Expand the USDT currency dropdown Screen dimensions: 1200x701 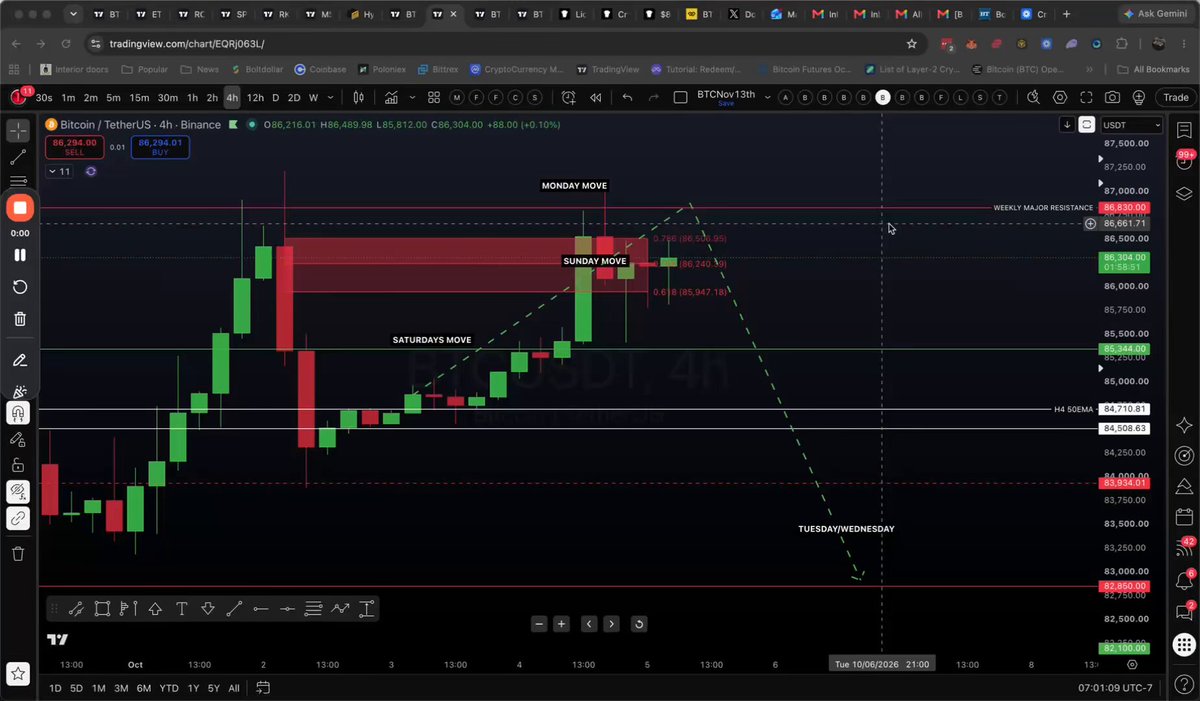1131,125
